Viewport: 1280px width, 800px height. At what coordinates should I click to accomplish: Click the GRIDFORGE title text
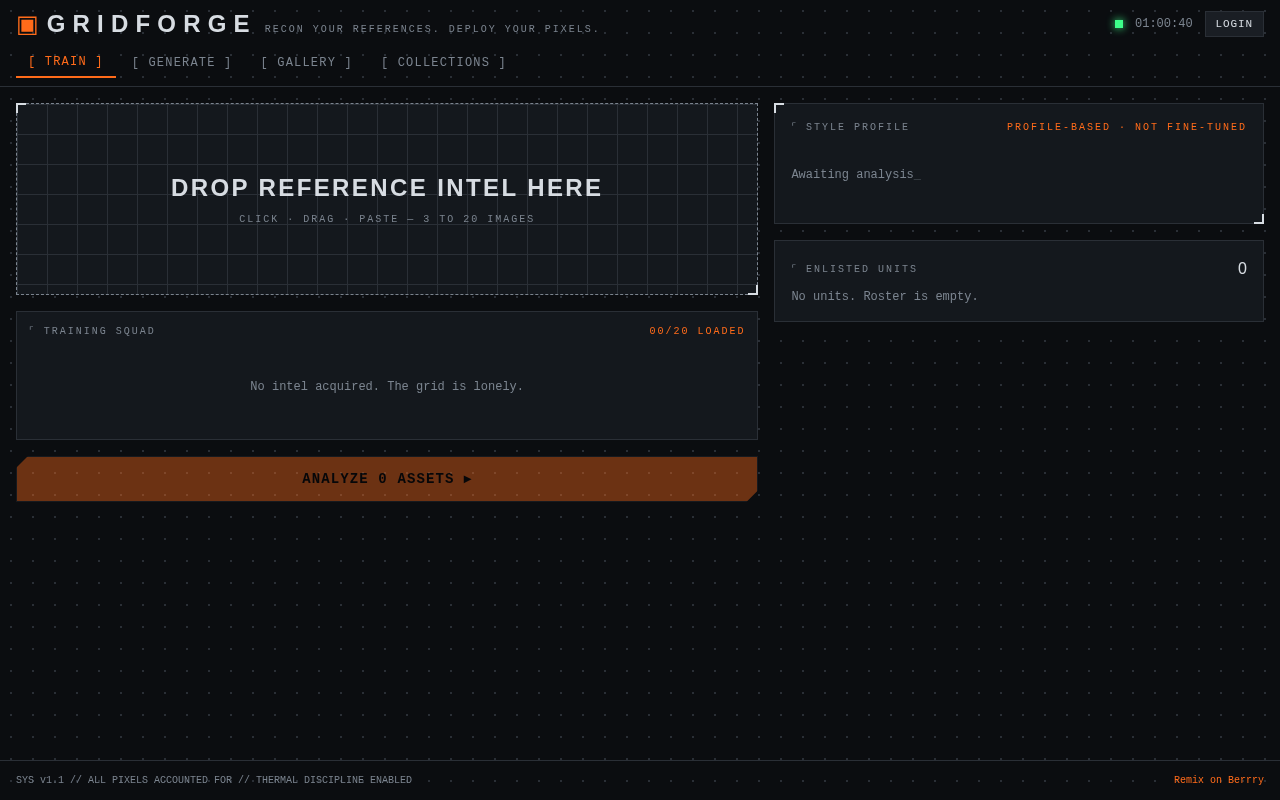point(150,24)
